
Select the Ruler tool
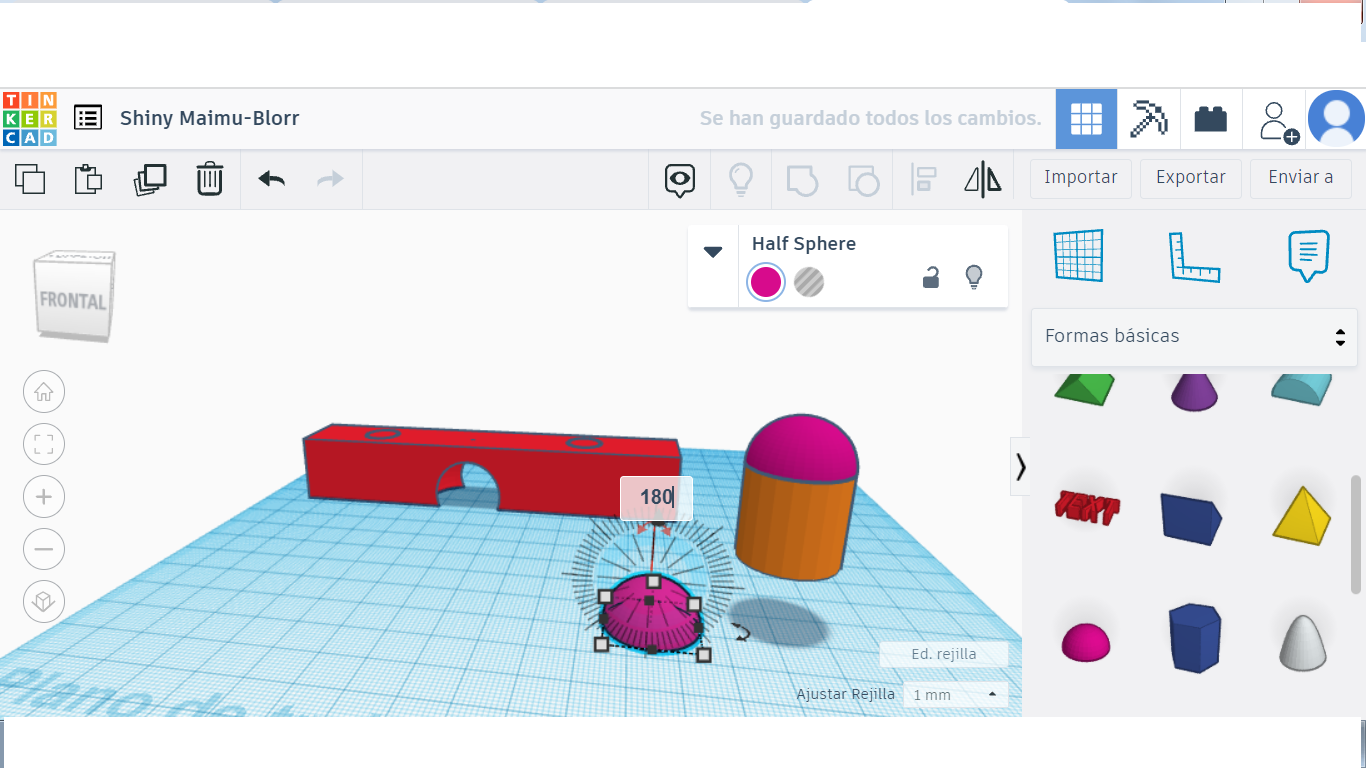1194,256
